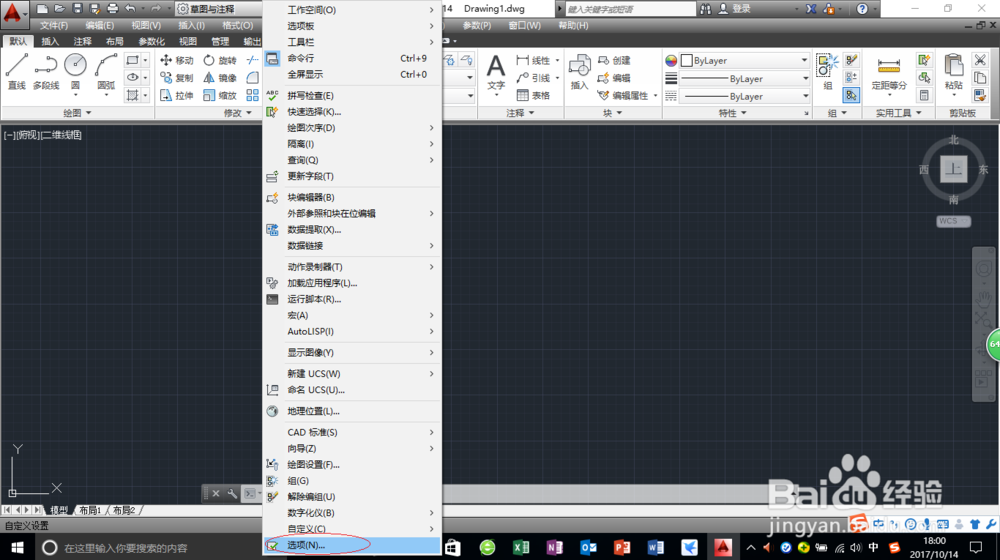This screenshot has width=1000, height=560.
Task: Click the Leader (引线) tool
Action: pos(533,78)
